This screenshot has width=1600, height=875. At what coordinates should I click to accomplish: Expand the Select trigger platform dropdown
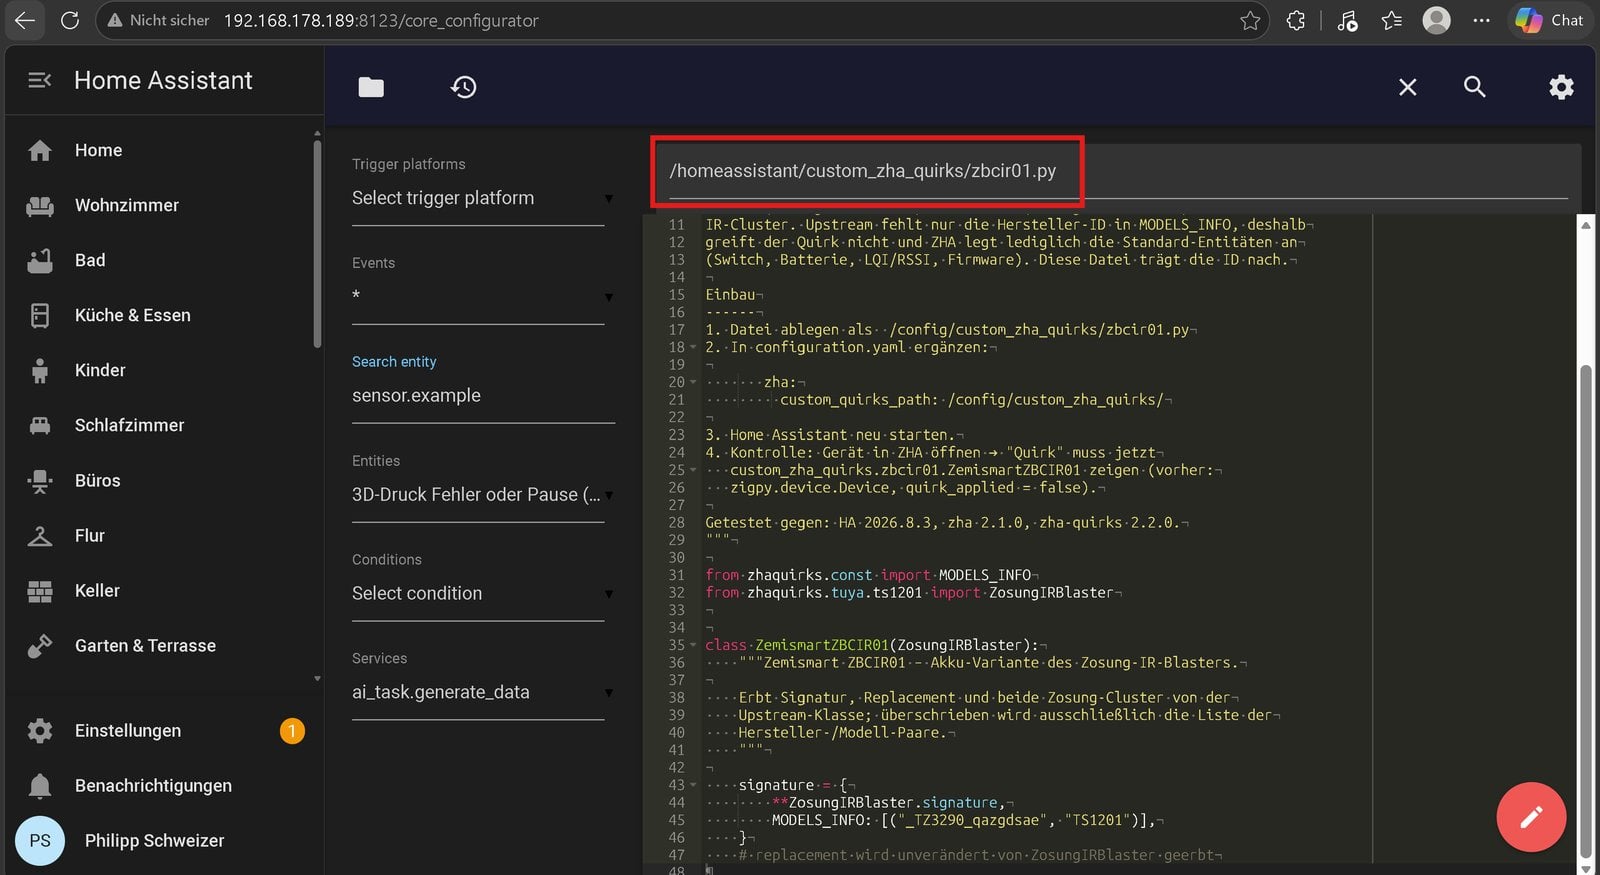[481, 198]
